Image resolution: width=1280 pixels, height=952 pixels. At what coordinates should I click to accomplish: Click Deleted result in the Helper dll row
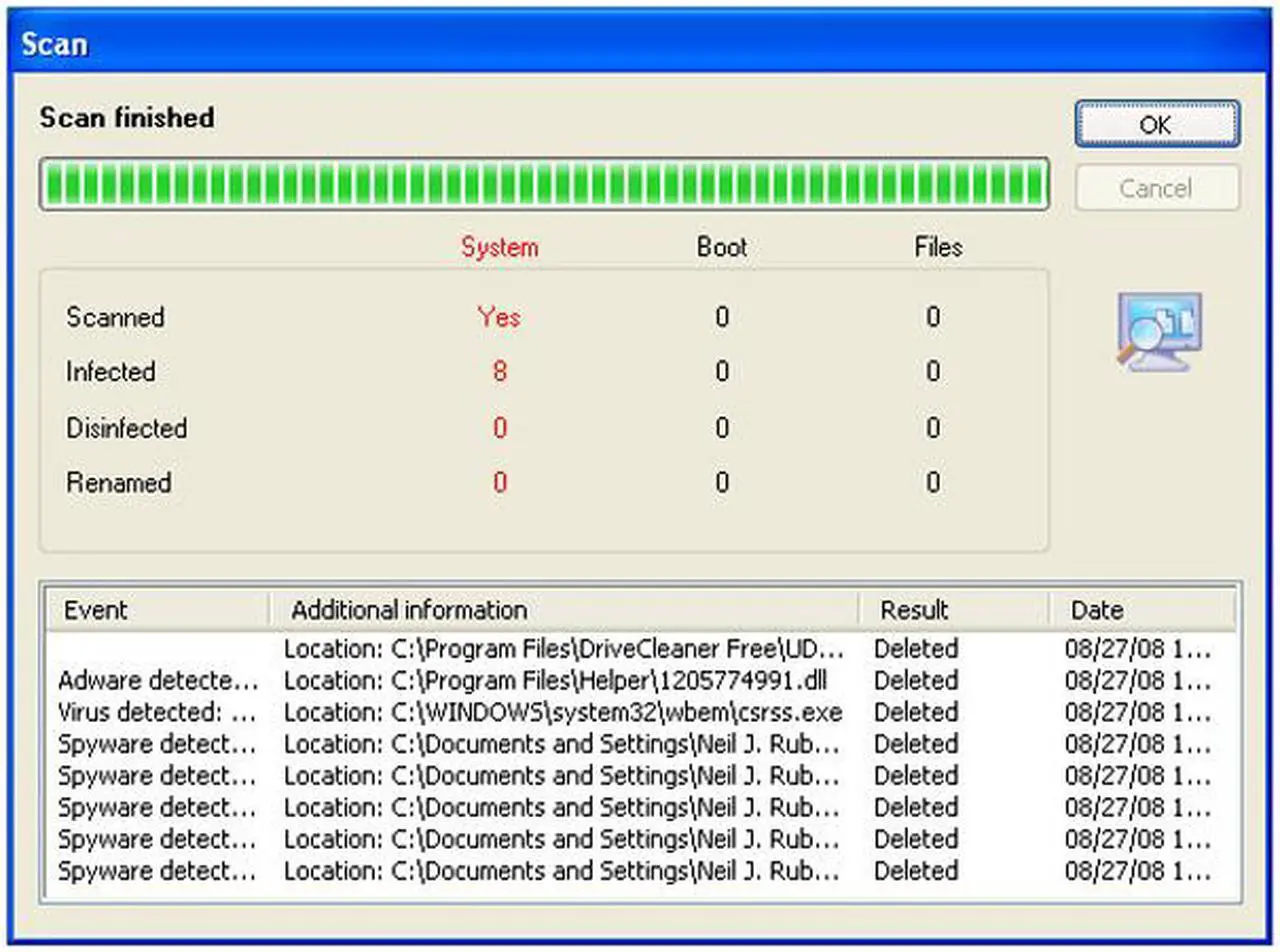point(916,681)
